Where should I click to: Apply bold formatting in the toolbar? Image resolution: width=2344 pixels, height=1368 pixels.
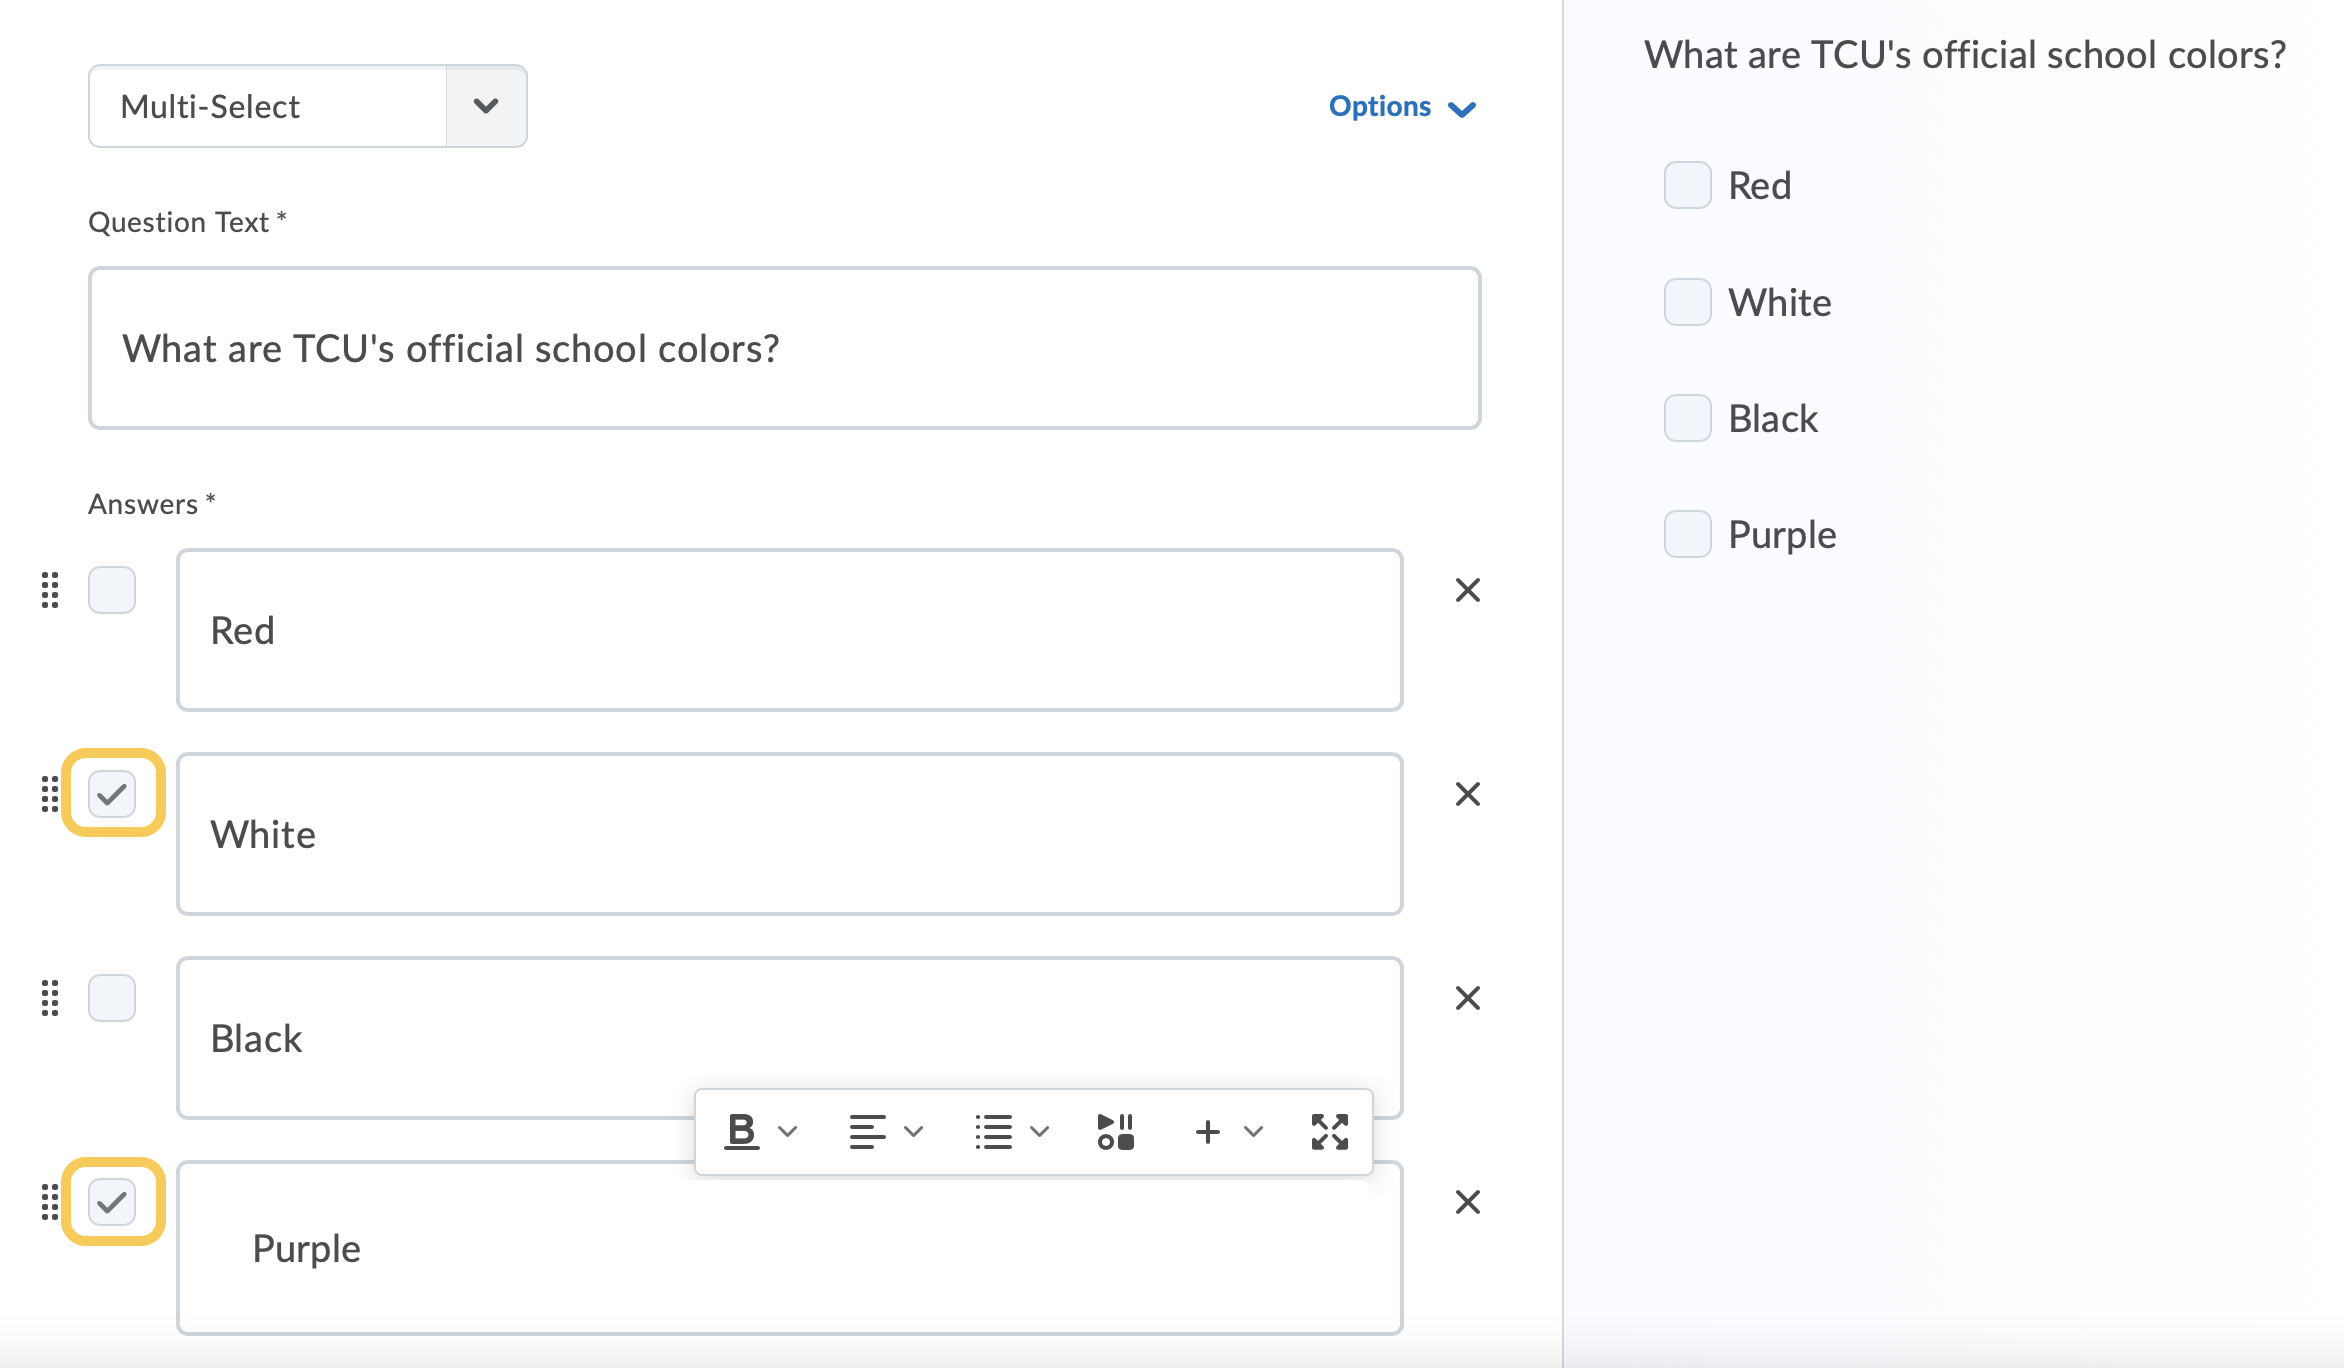[x=741, y=1132]
